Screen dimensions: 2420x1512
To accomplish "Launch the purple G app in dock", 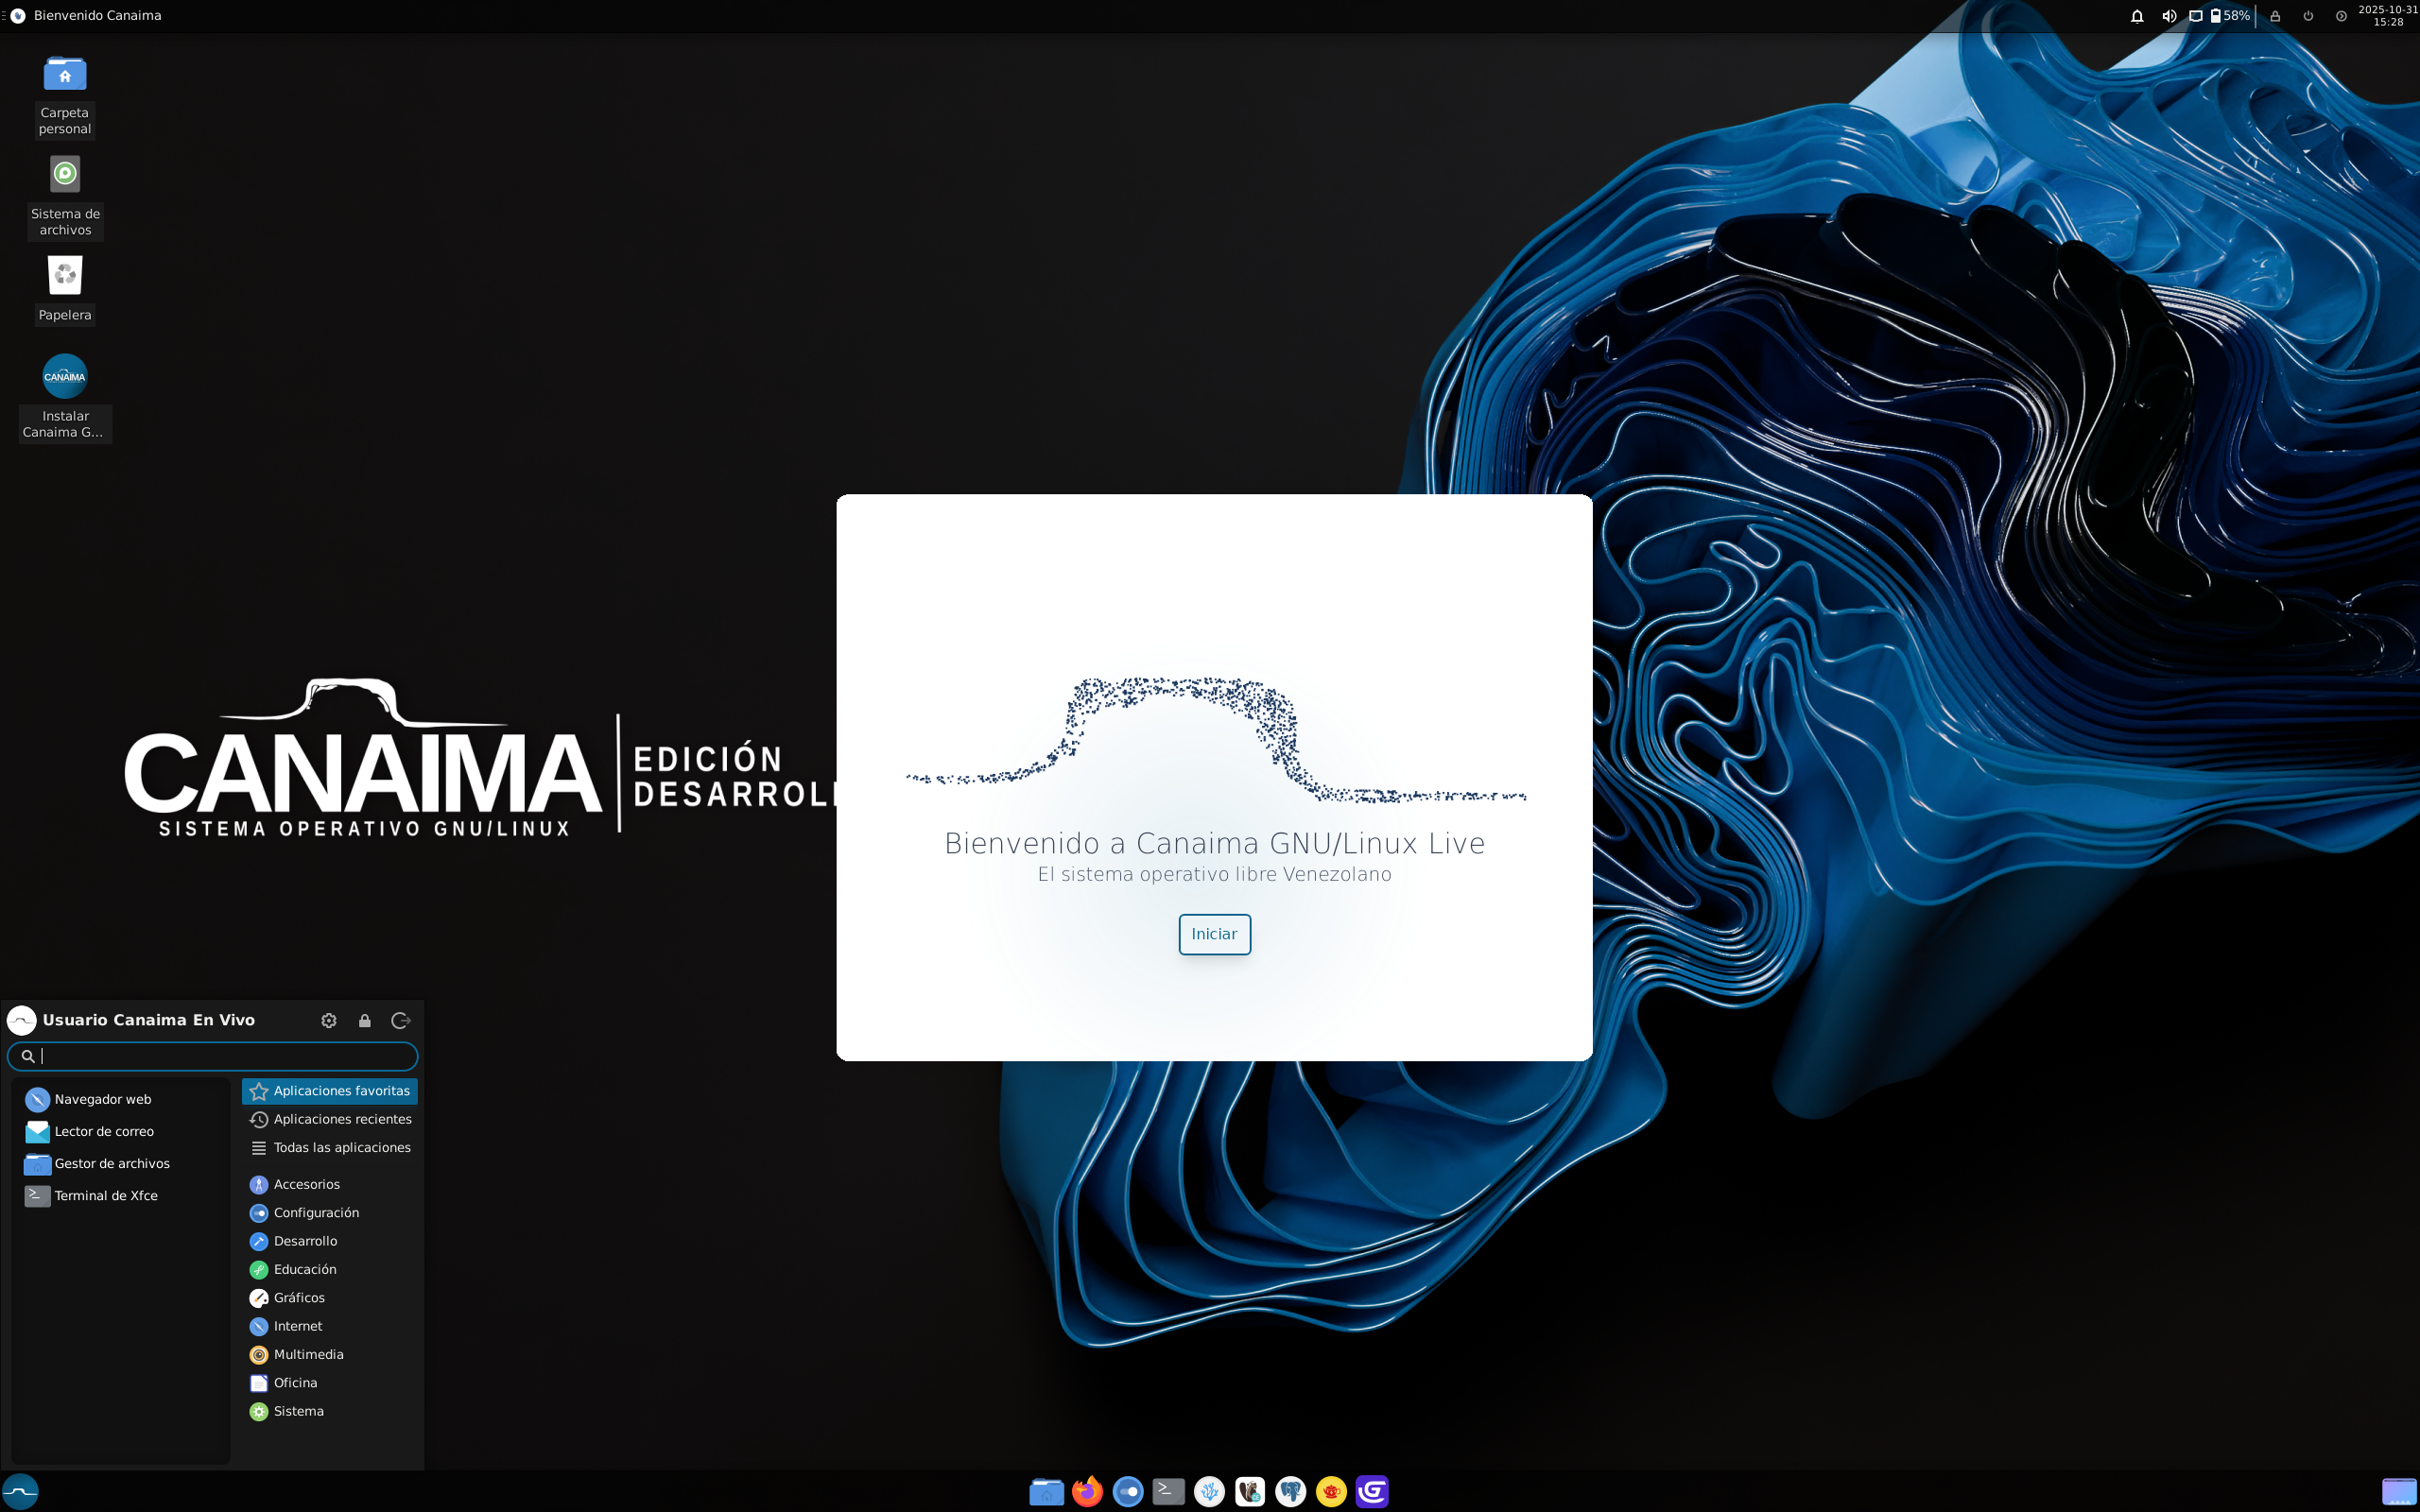I will [1372, 1491].
